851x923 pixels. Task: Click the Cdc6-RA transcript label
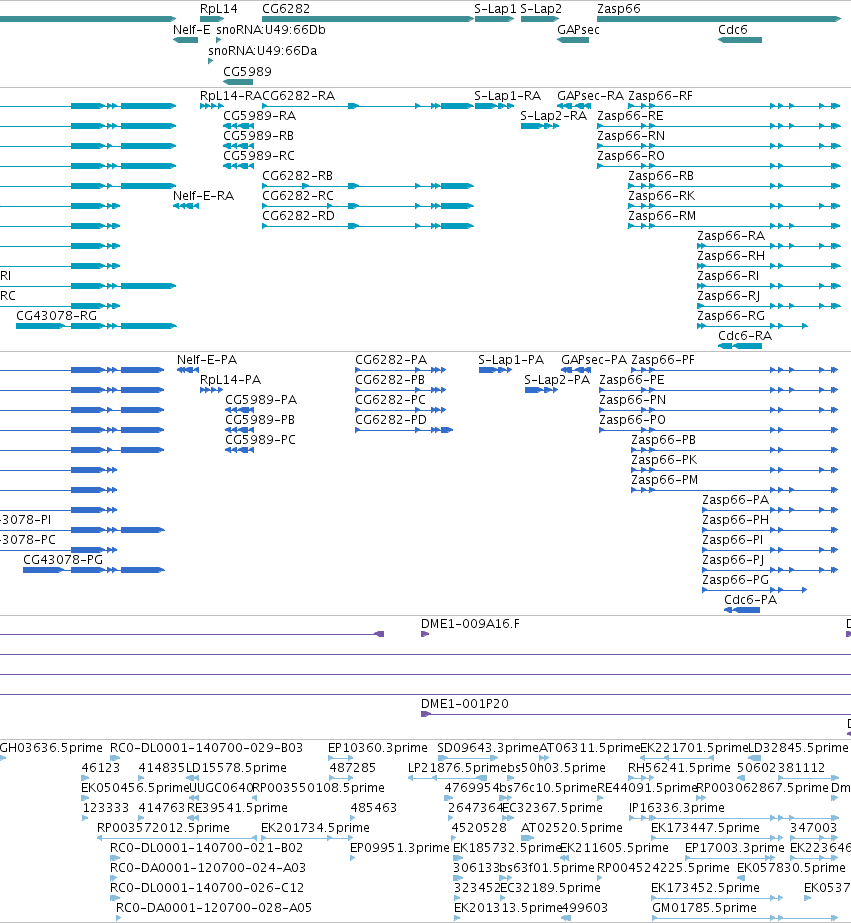(745, 336)
